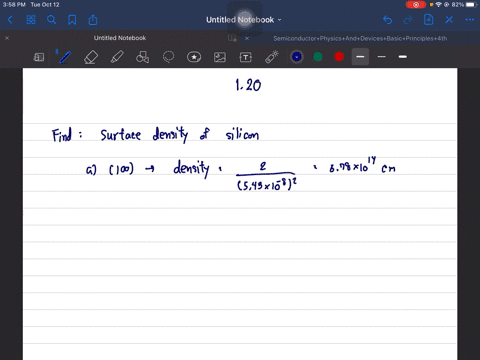Viewport: 480px width, 360px height.
Task: Tap the handwritten fraction expression
Action: coord(266,176)
